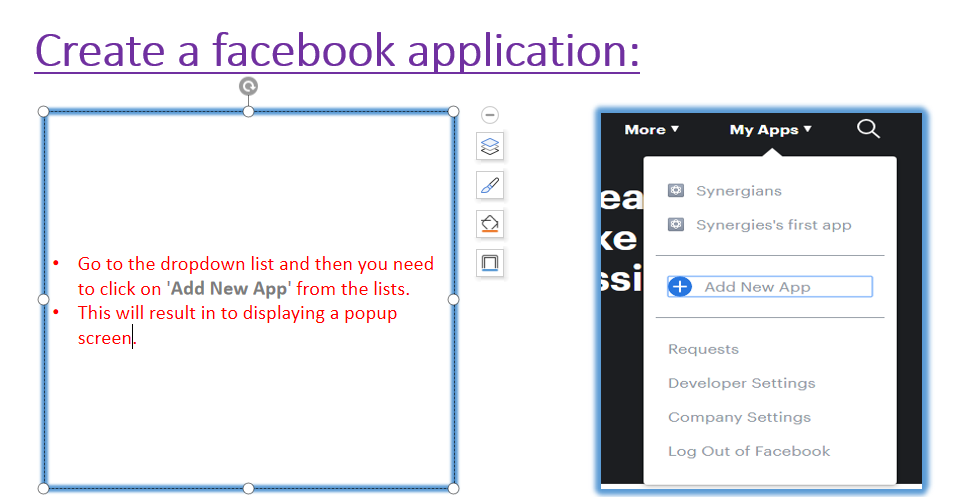Click the slide title 'Create a facebook application:'

click(337, 50)
